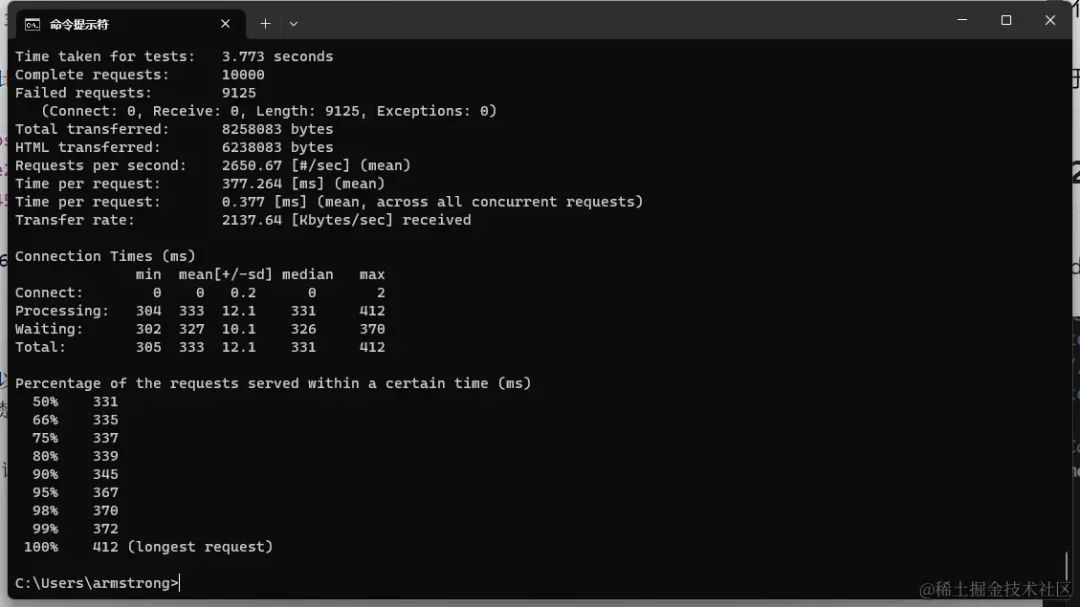The image size is (1080, 607).
Task: Click the '2650.67 [#/sec] (mean)' value
Action: [316, 165]
